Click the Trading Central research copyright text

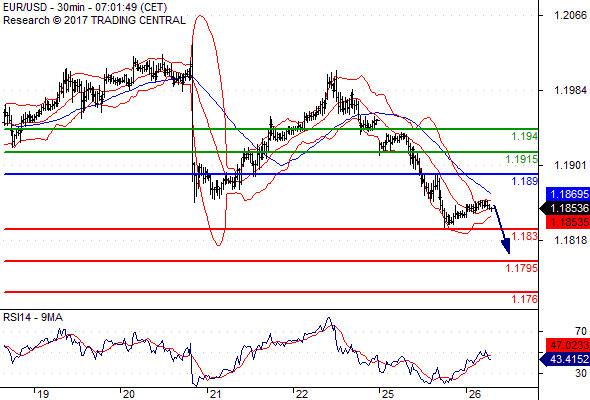click(94, 20)
